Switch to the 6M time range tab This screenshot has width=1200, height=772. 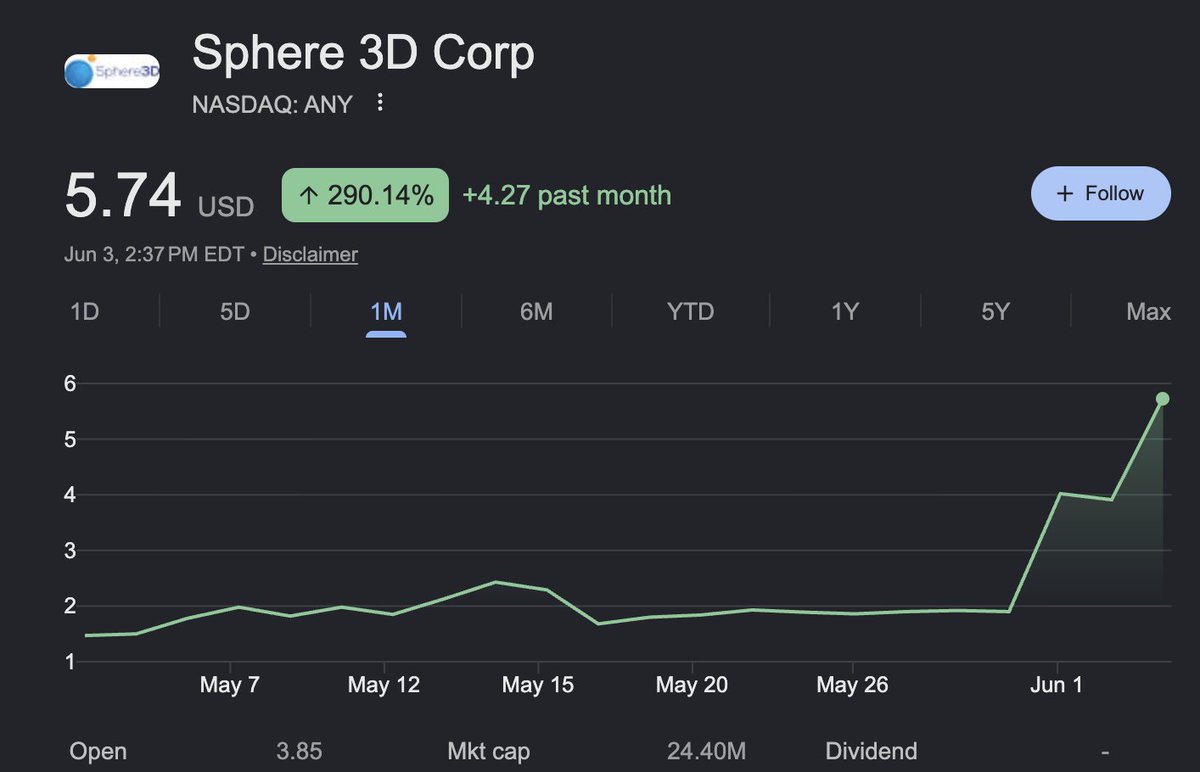(x=536, y=312)
